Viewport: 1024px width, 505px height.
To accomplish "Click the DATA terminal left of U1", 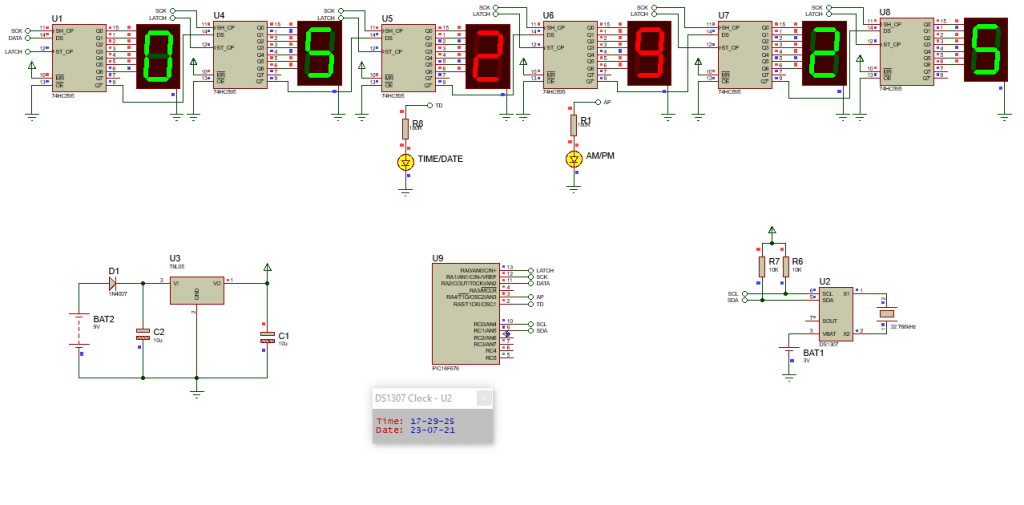I will (27, 38).
